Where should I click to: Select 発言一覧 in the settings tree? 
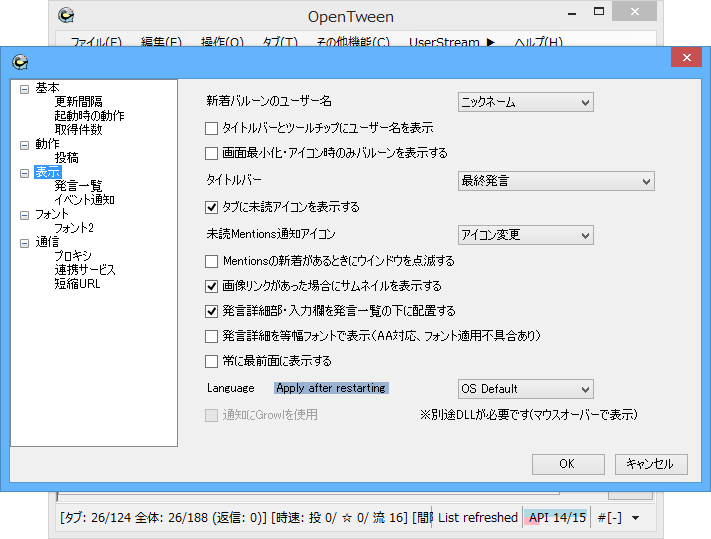78,186
